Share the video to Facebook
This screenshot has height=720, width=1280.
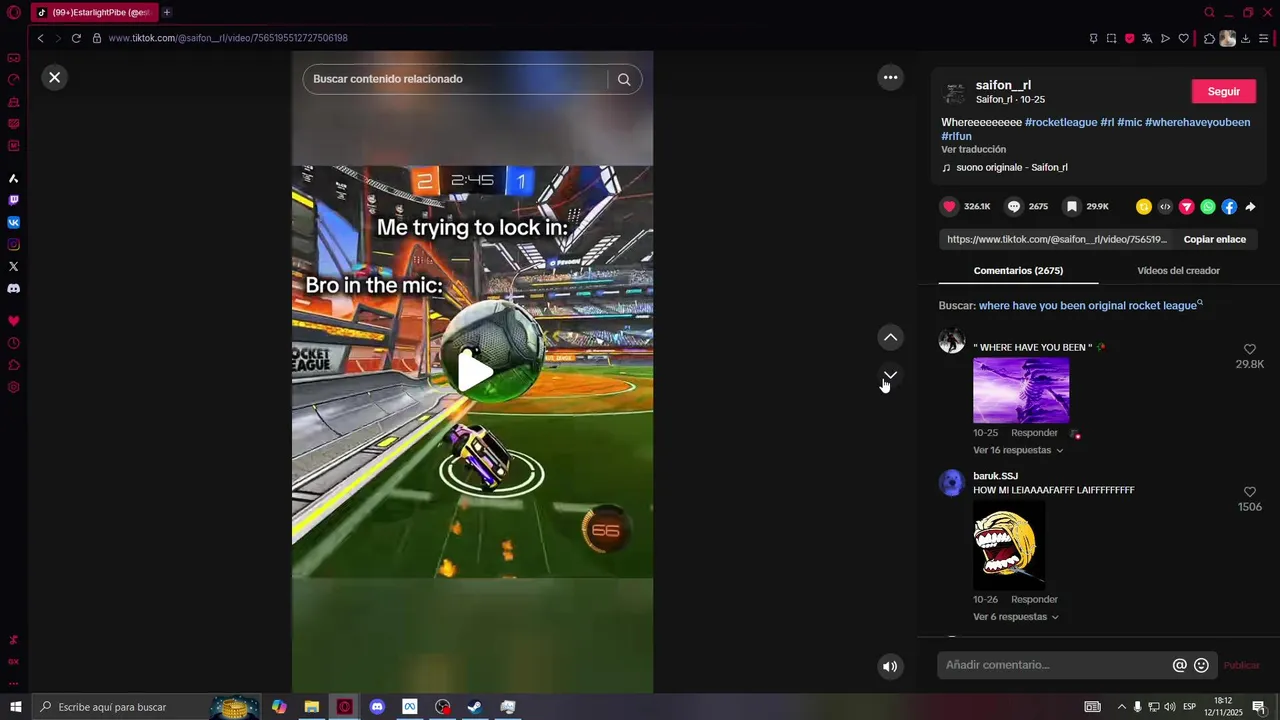click(1229, 207)
